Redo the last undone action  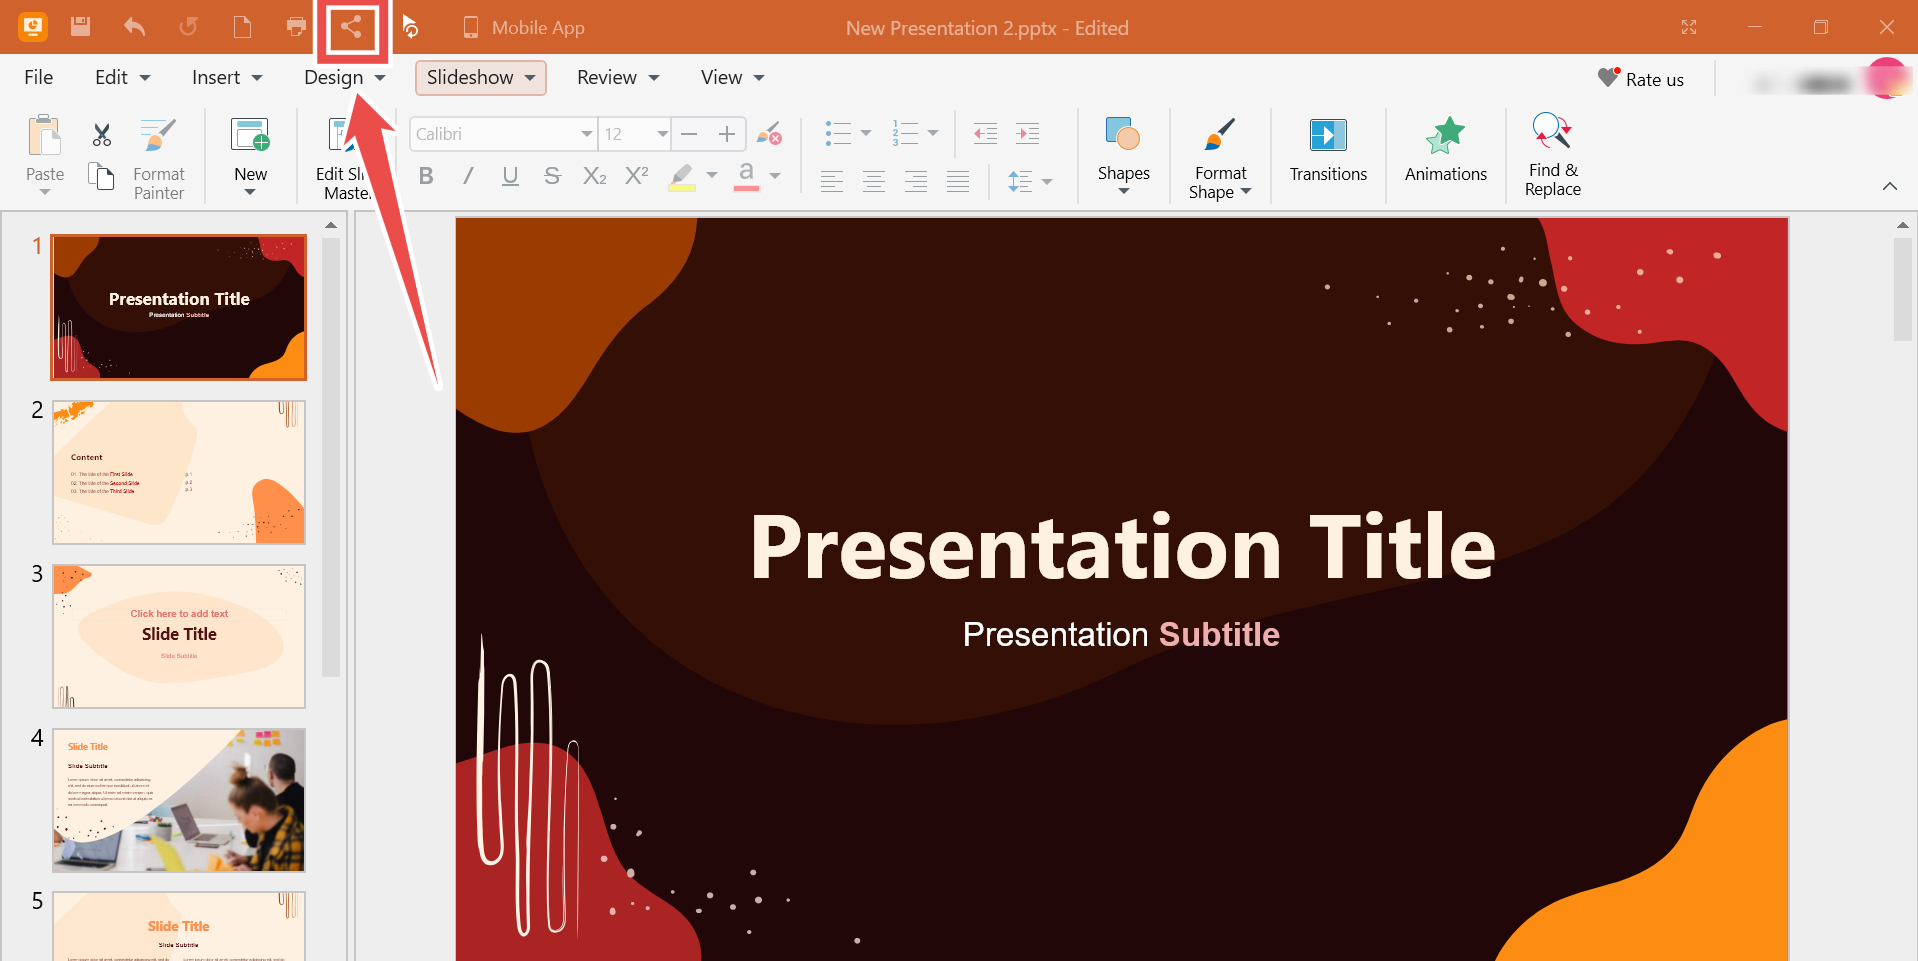pyautogui.click(x=188, y=27)
